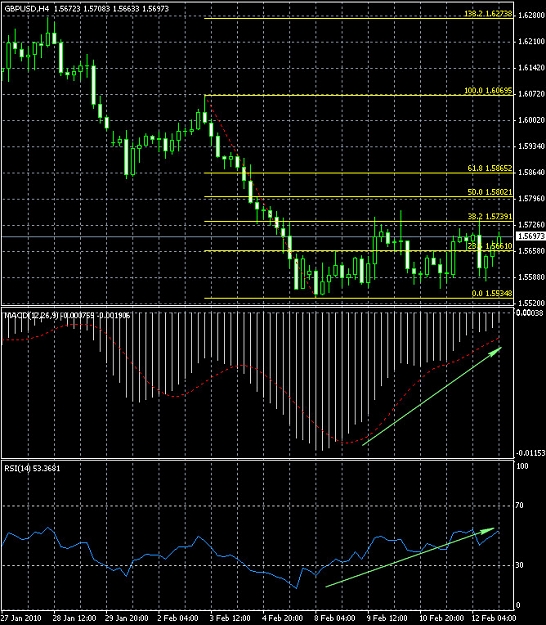Click the 1.59340 price axis value
The height and width of the screenshot is (625, 546).
531,146
